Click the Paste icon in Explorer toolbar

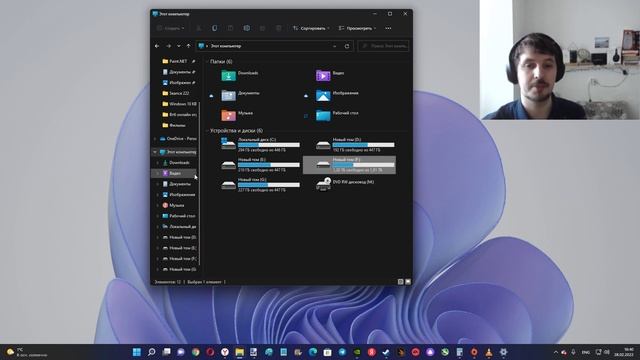[231, 28]
